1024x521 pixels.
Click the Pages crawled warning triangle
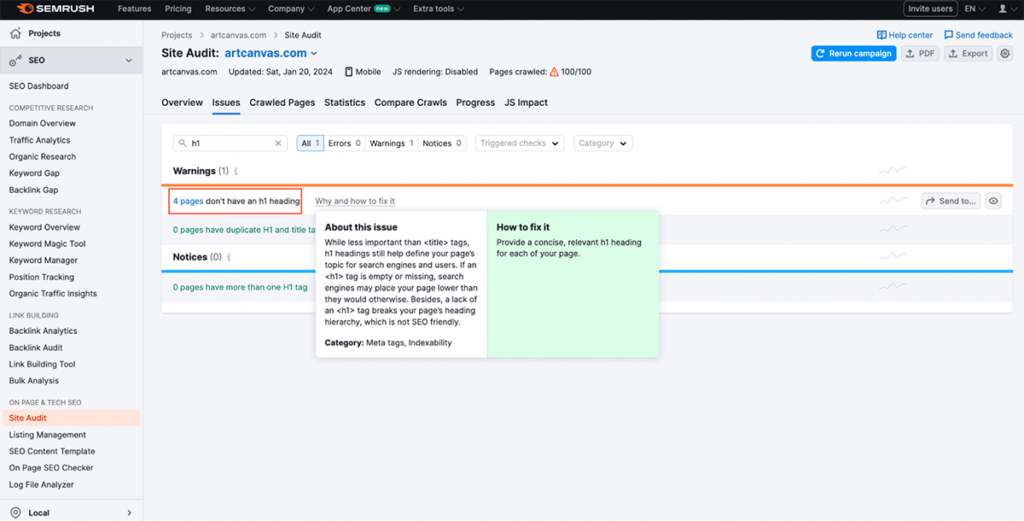pyautogui.click(x=554, y=72)
